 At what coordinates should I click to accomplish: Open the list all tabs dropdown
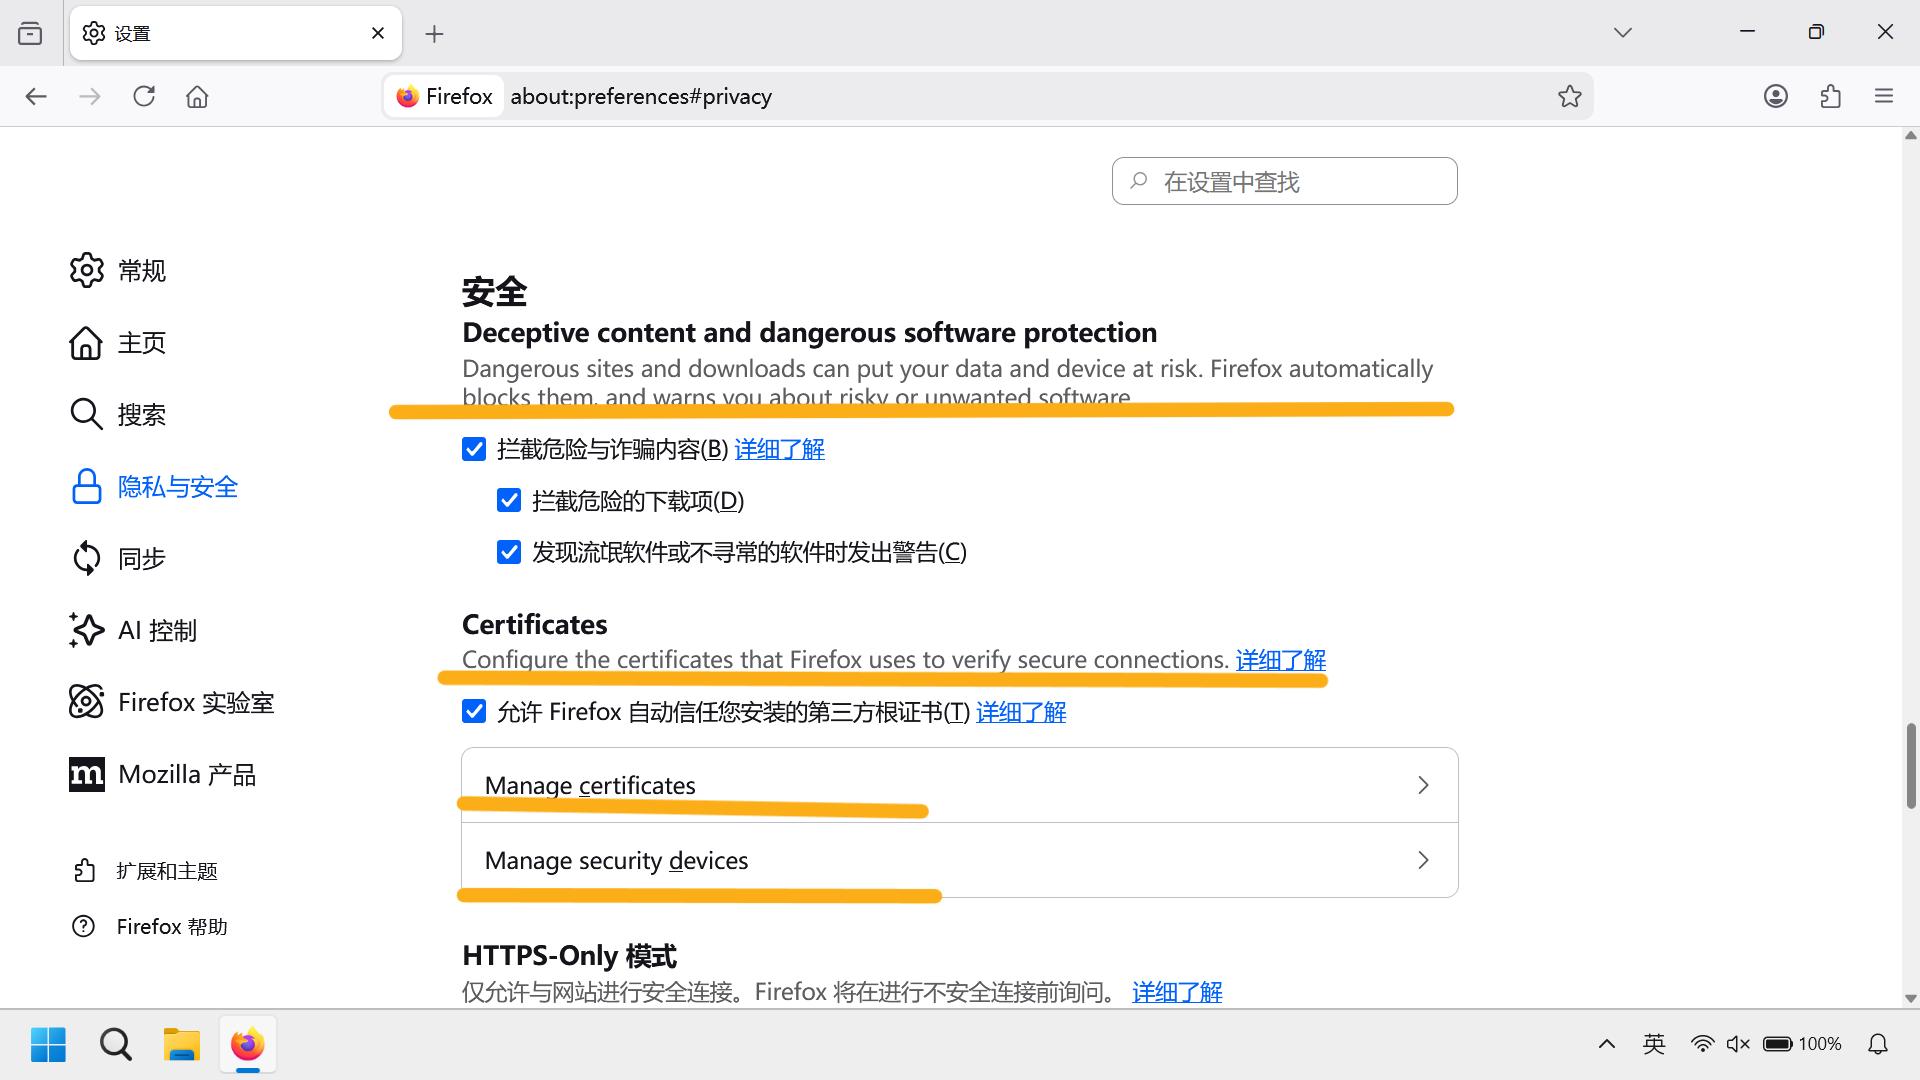(1623, 33)
